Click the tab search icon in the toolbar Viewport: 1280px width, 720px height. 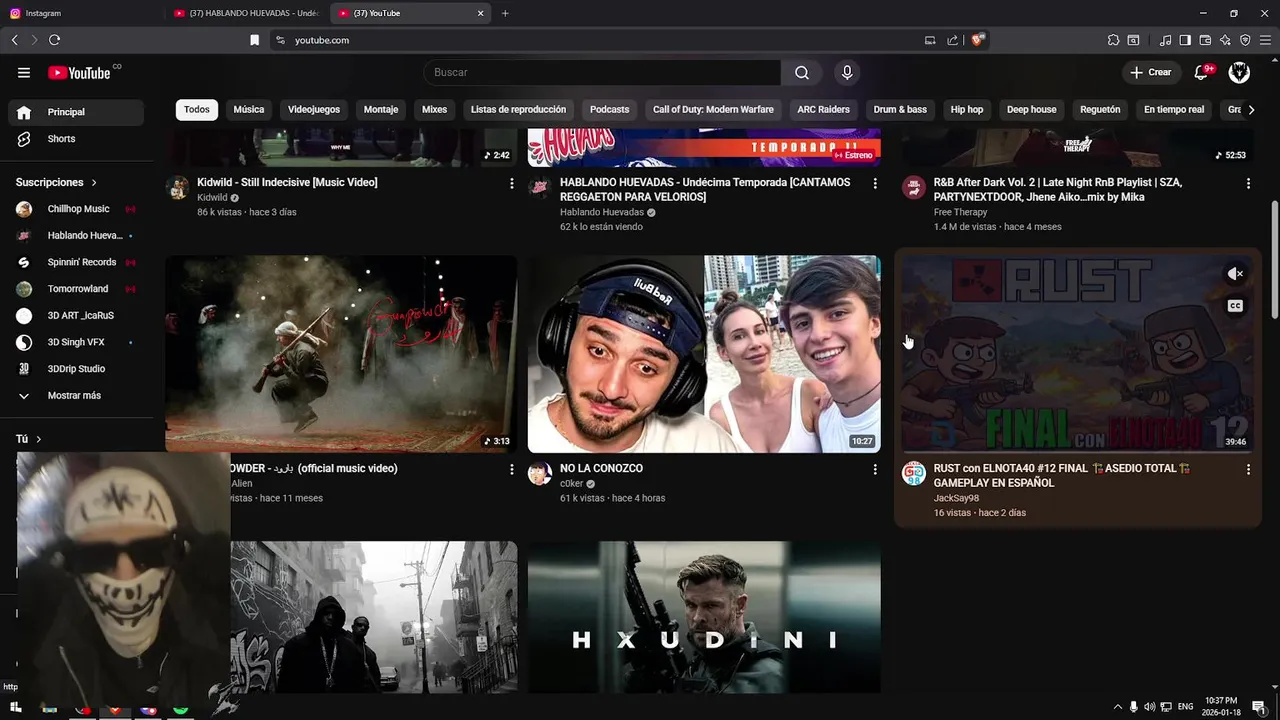point(1133,40)
